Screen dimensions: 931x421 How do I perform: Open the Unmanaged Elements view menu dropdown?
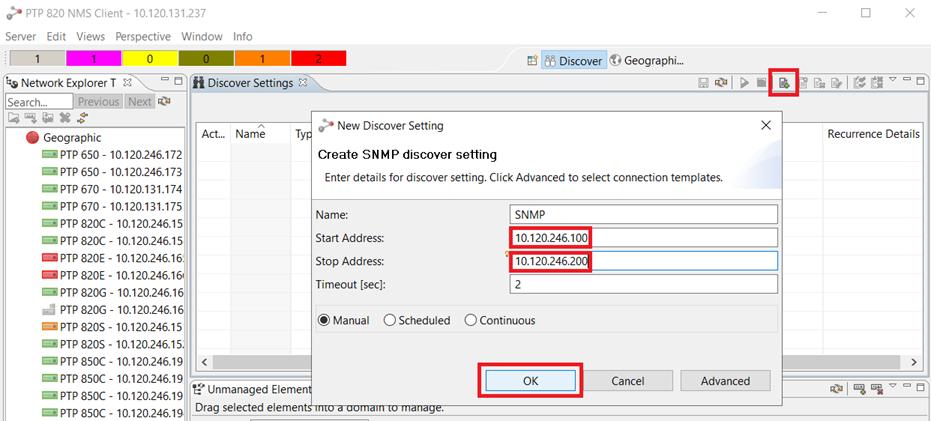tap(892, 387)
